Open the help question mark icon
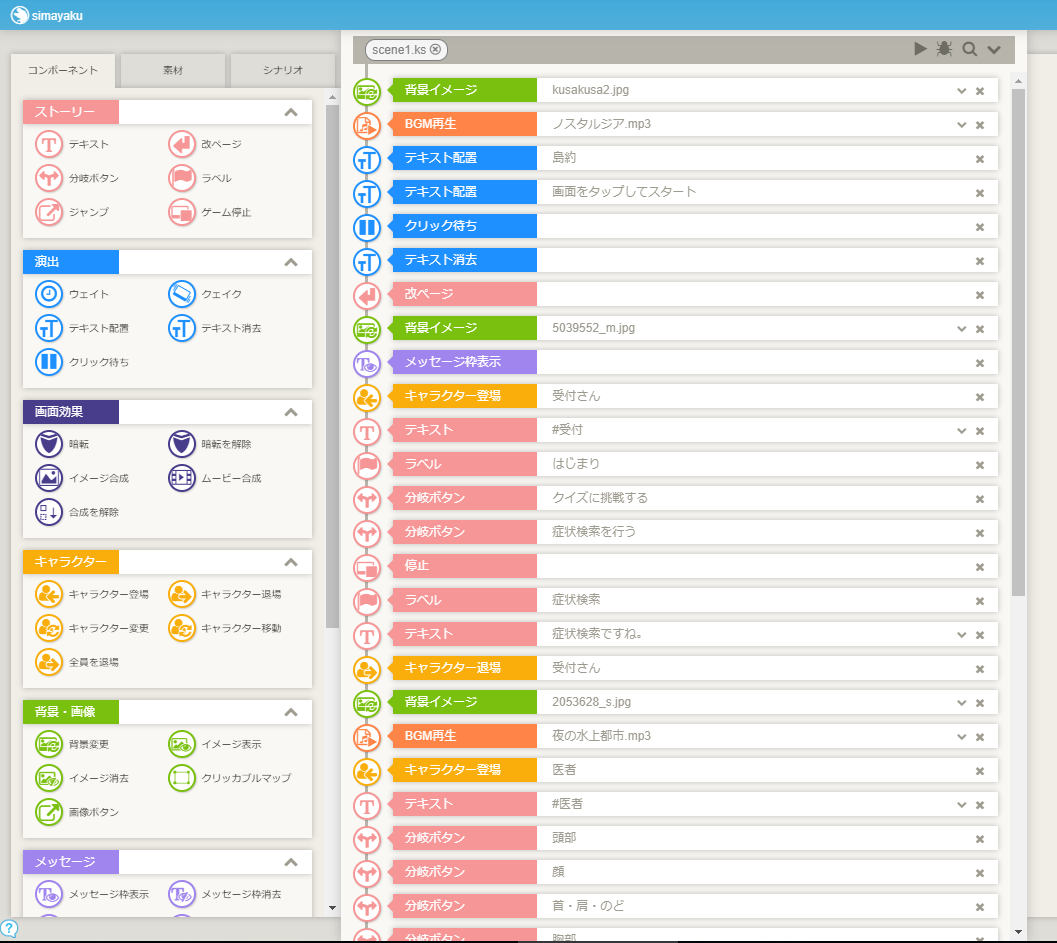Screen dimensions: 1057x943 (x=8, y=928)
